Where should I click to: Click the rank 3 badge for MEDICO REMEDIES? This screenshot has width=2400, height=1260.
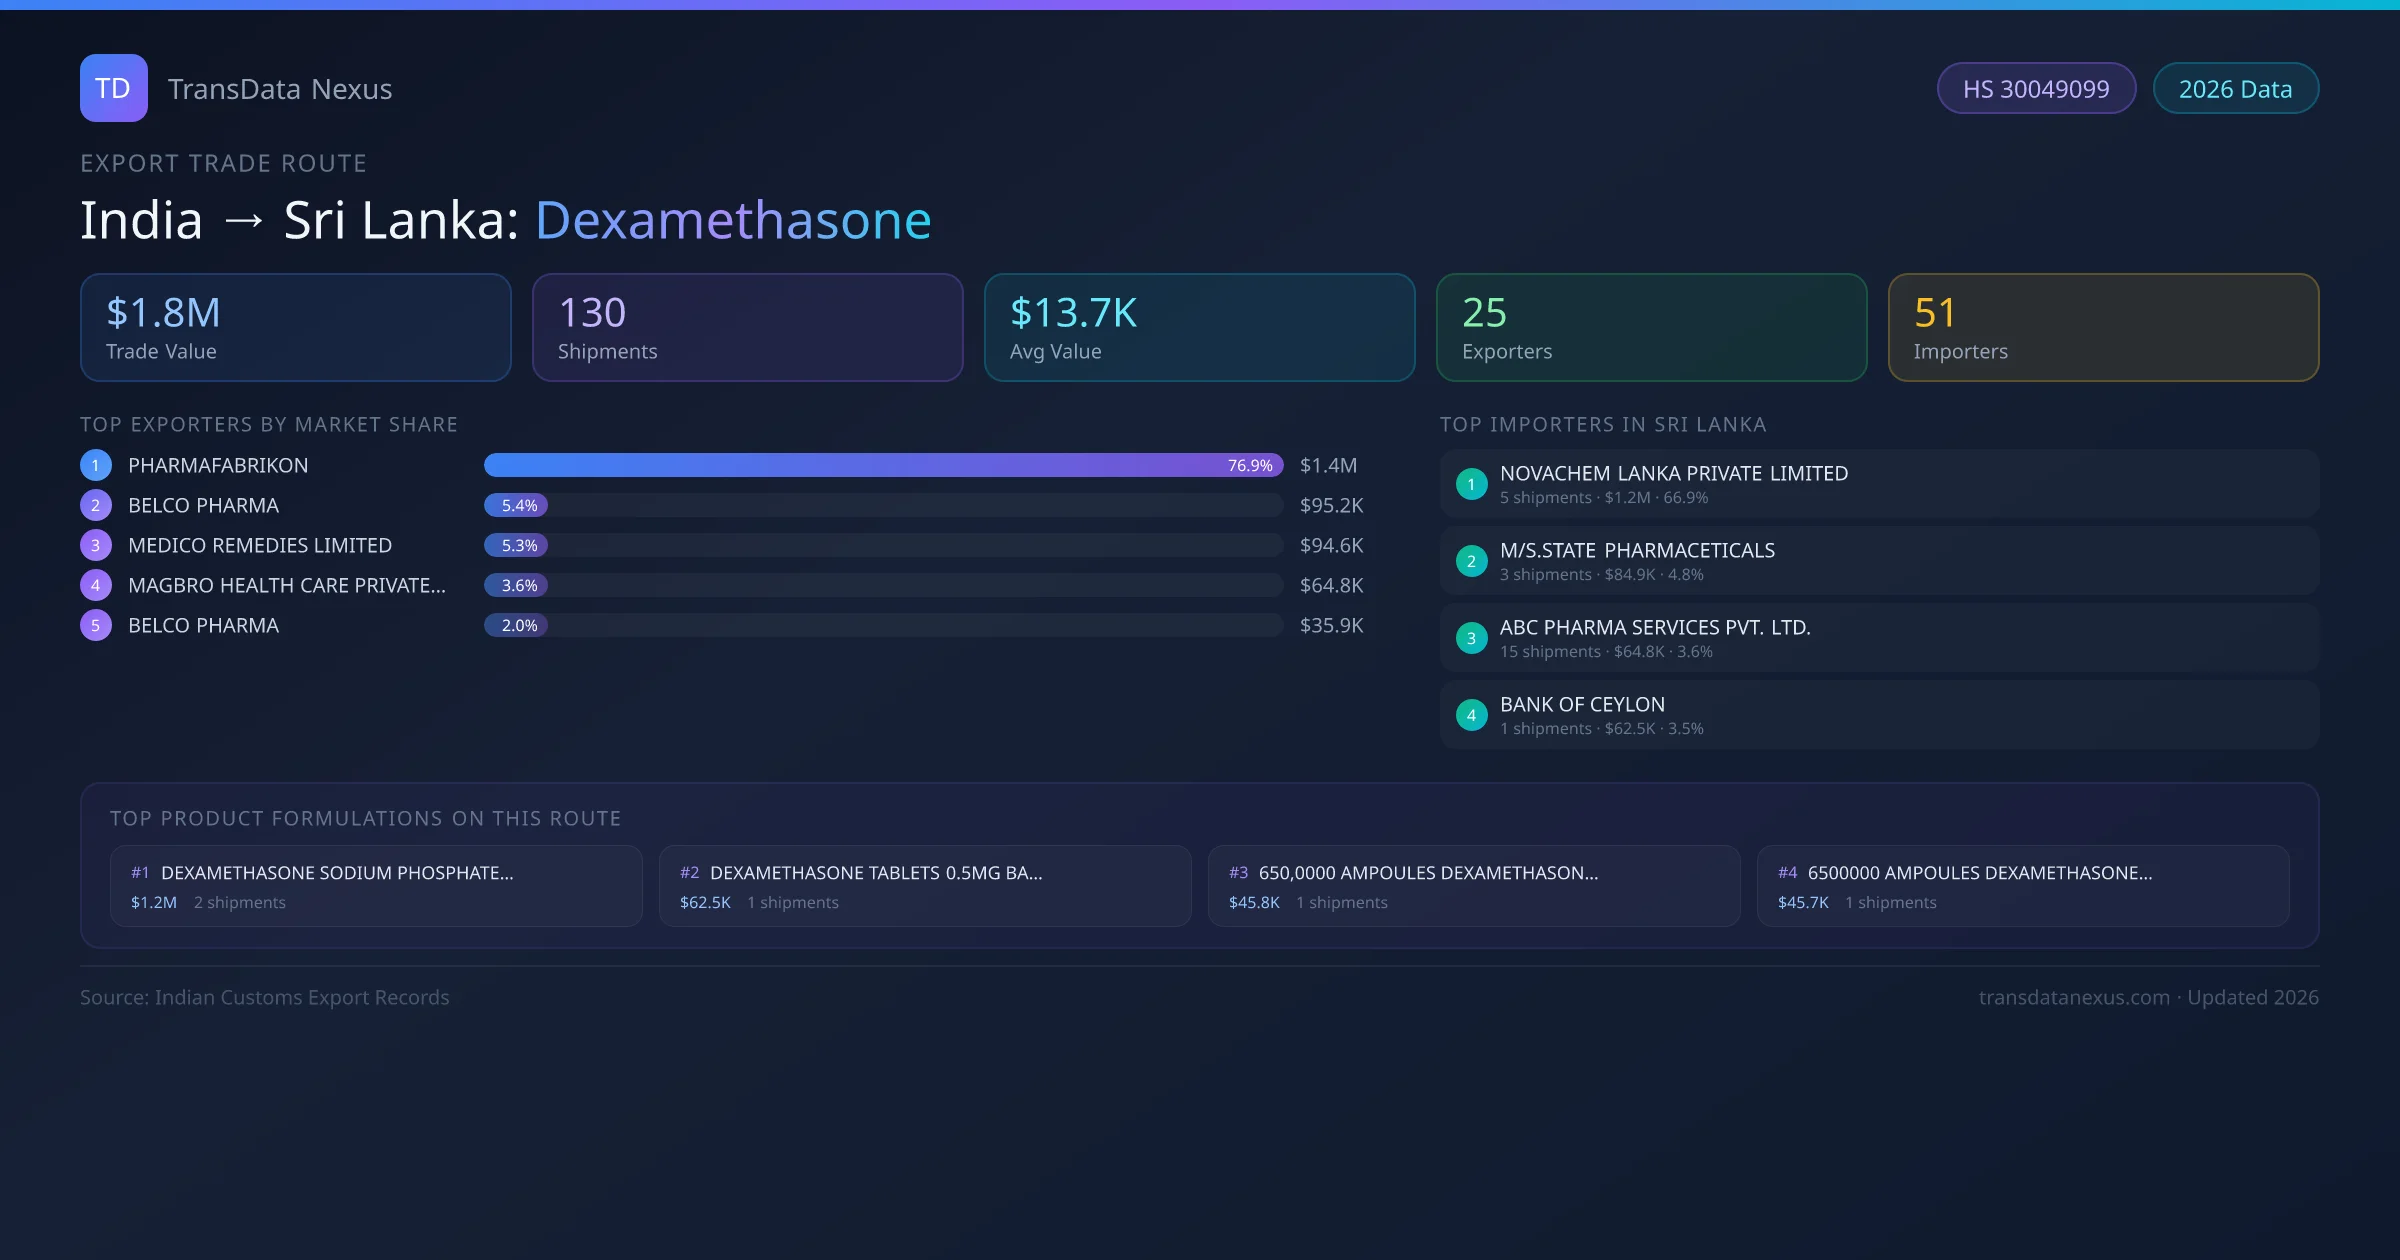pyautogui.click(x=96, y=545)
